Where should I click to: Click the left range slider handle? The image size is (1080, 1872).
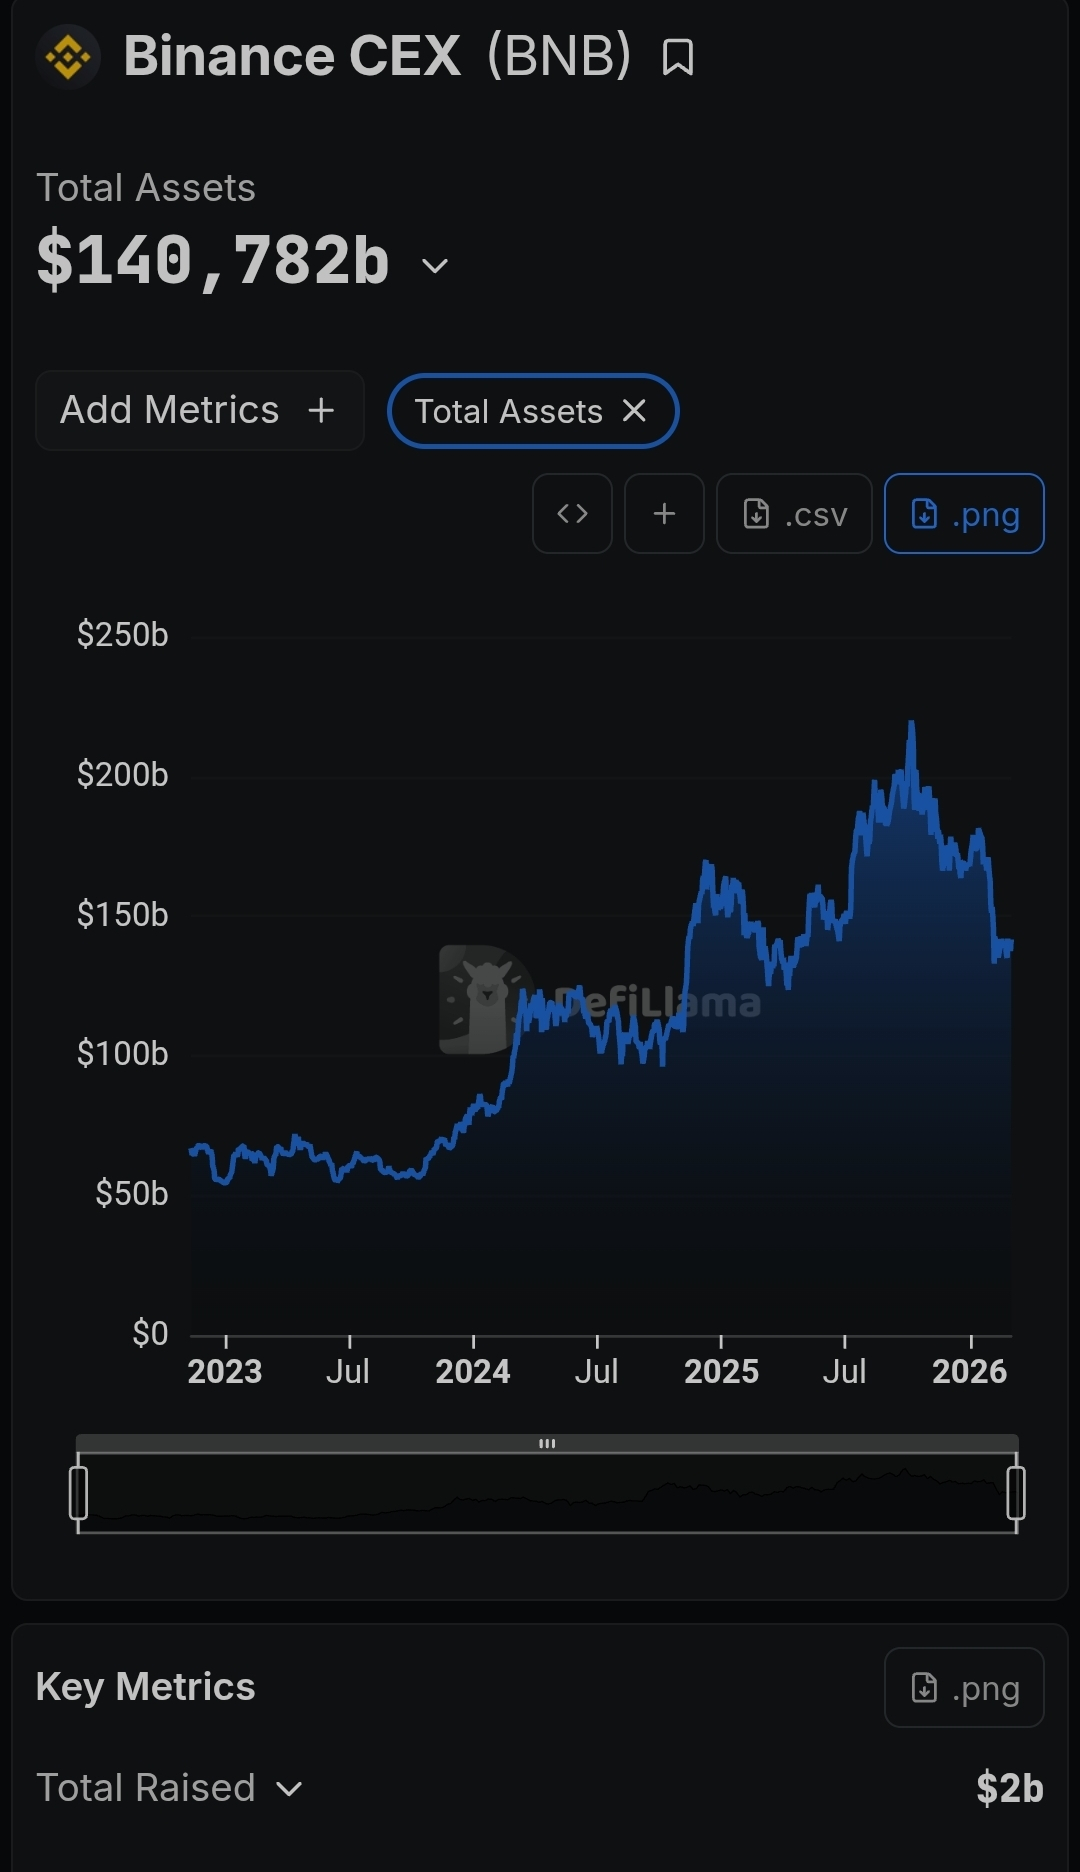[78, 1492]
